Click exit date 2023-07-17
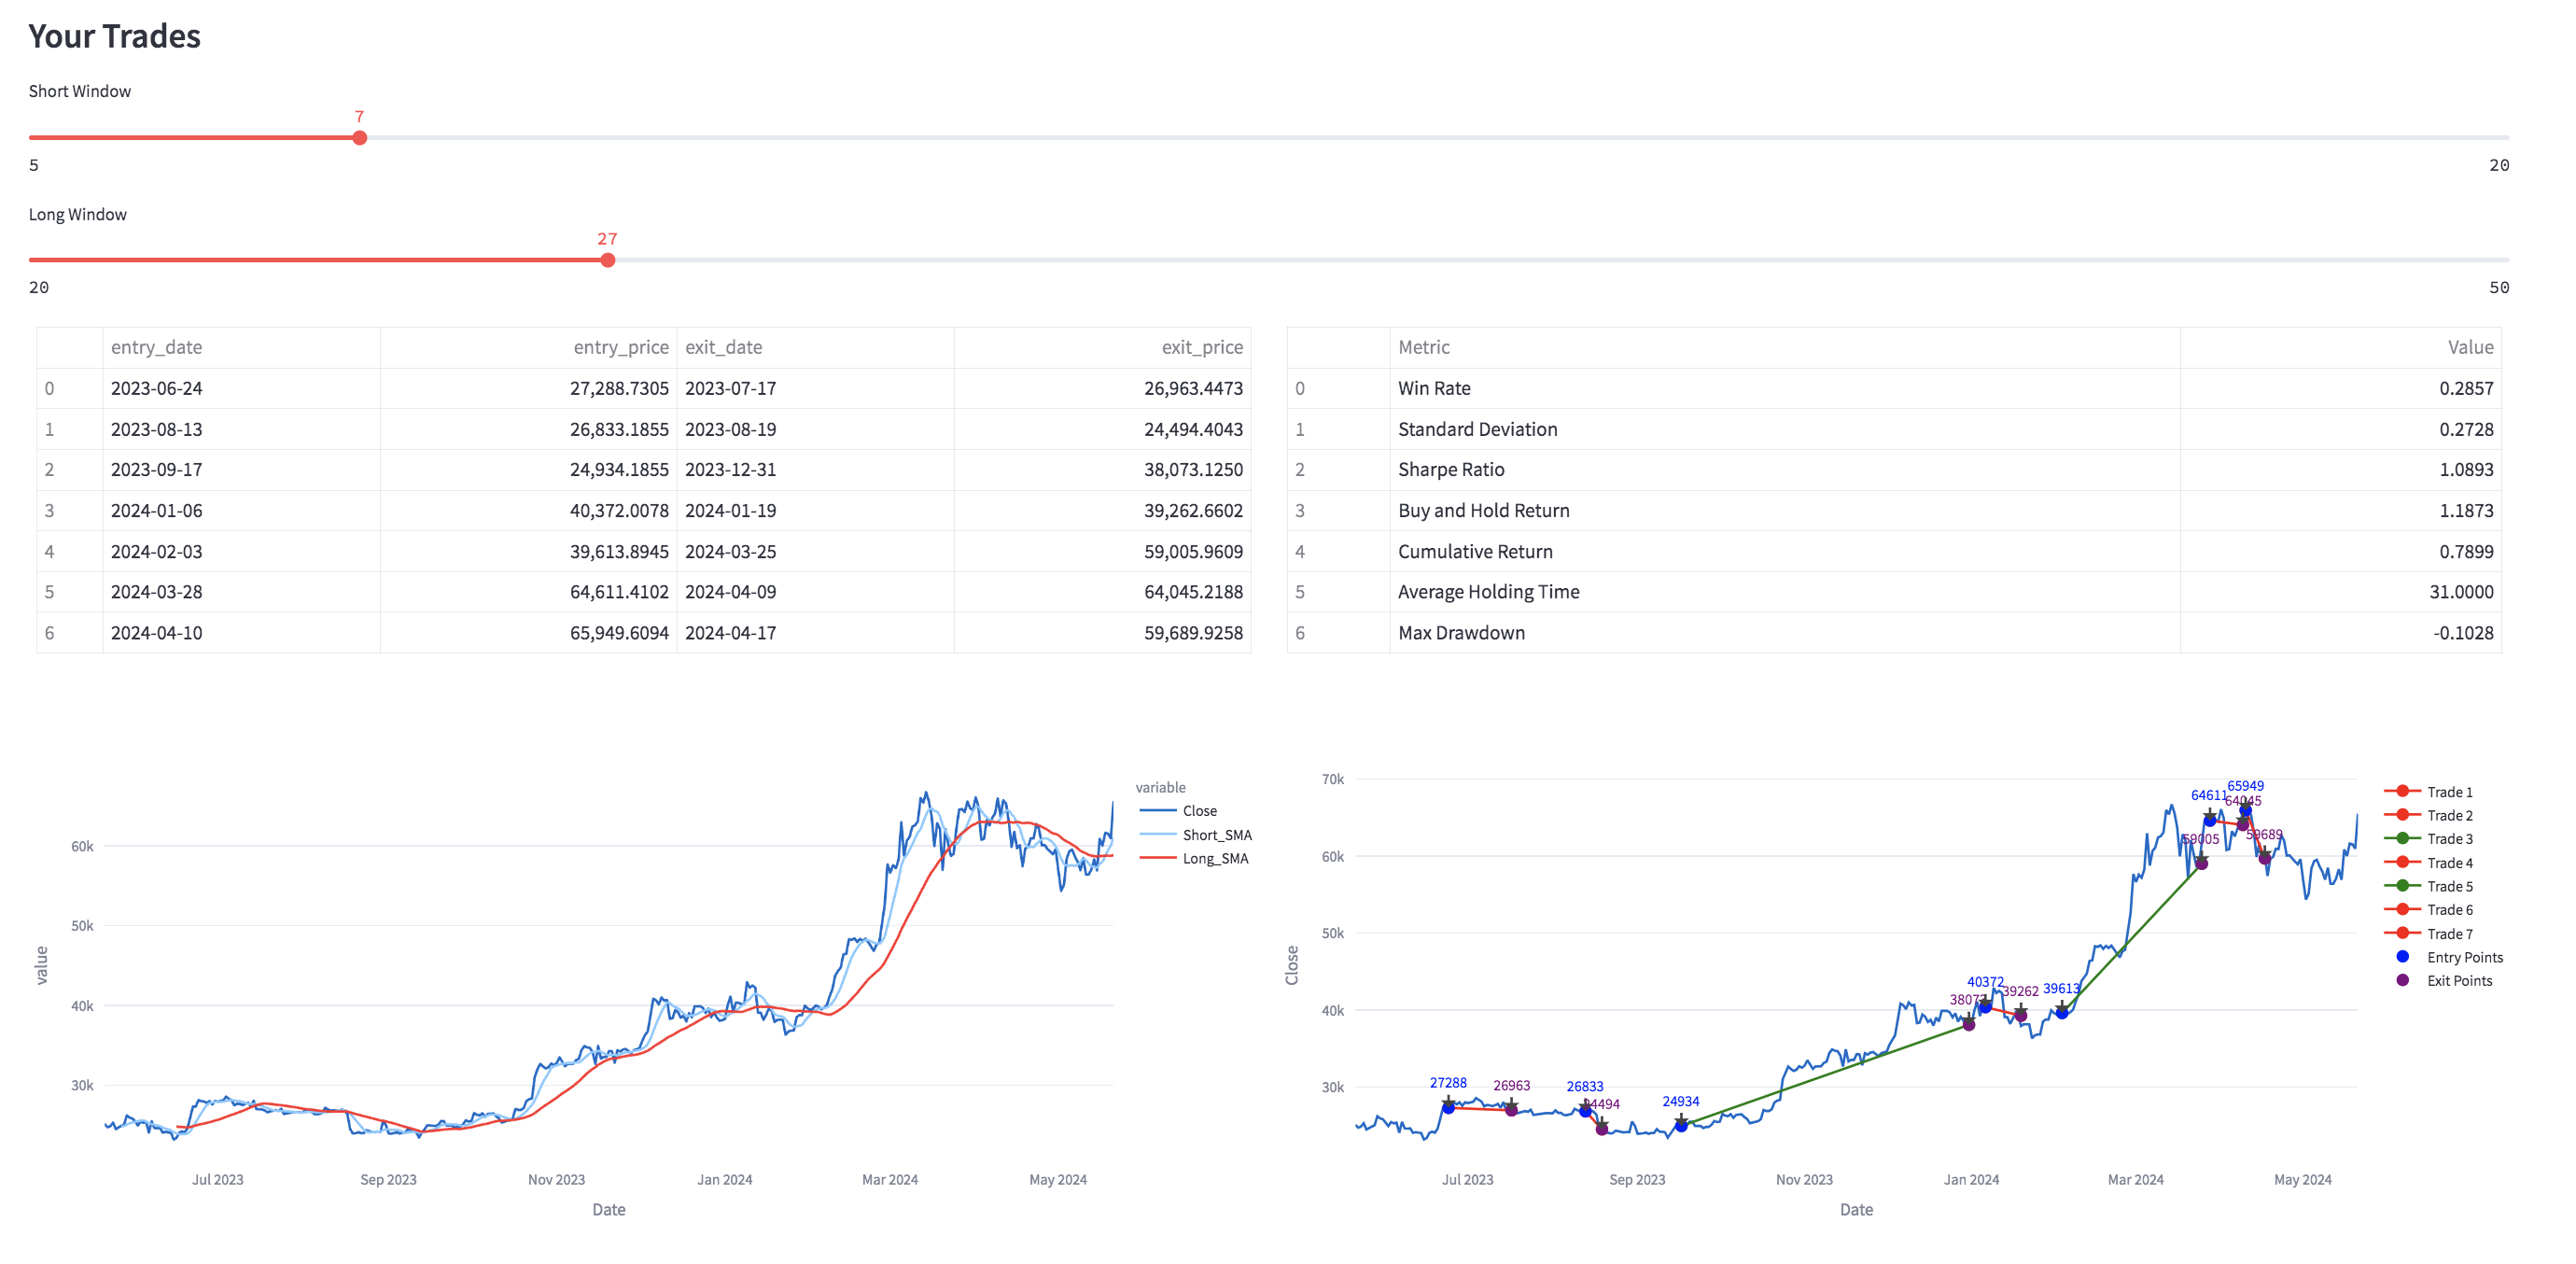Screen dimensions: 2576x1264 tap(815, 388)
